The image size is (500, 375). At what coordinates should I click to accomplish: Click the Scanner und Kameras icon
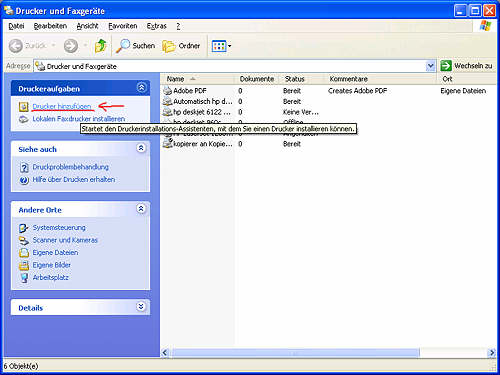(24, 240)
